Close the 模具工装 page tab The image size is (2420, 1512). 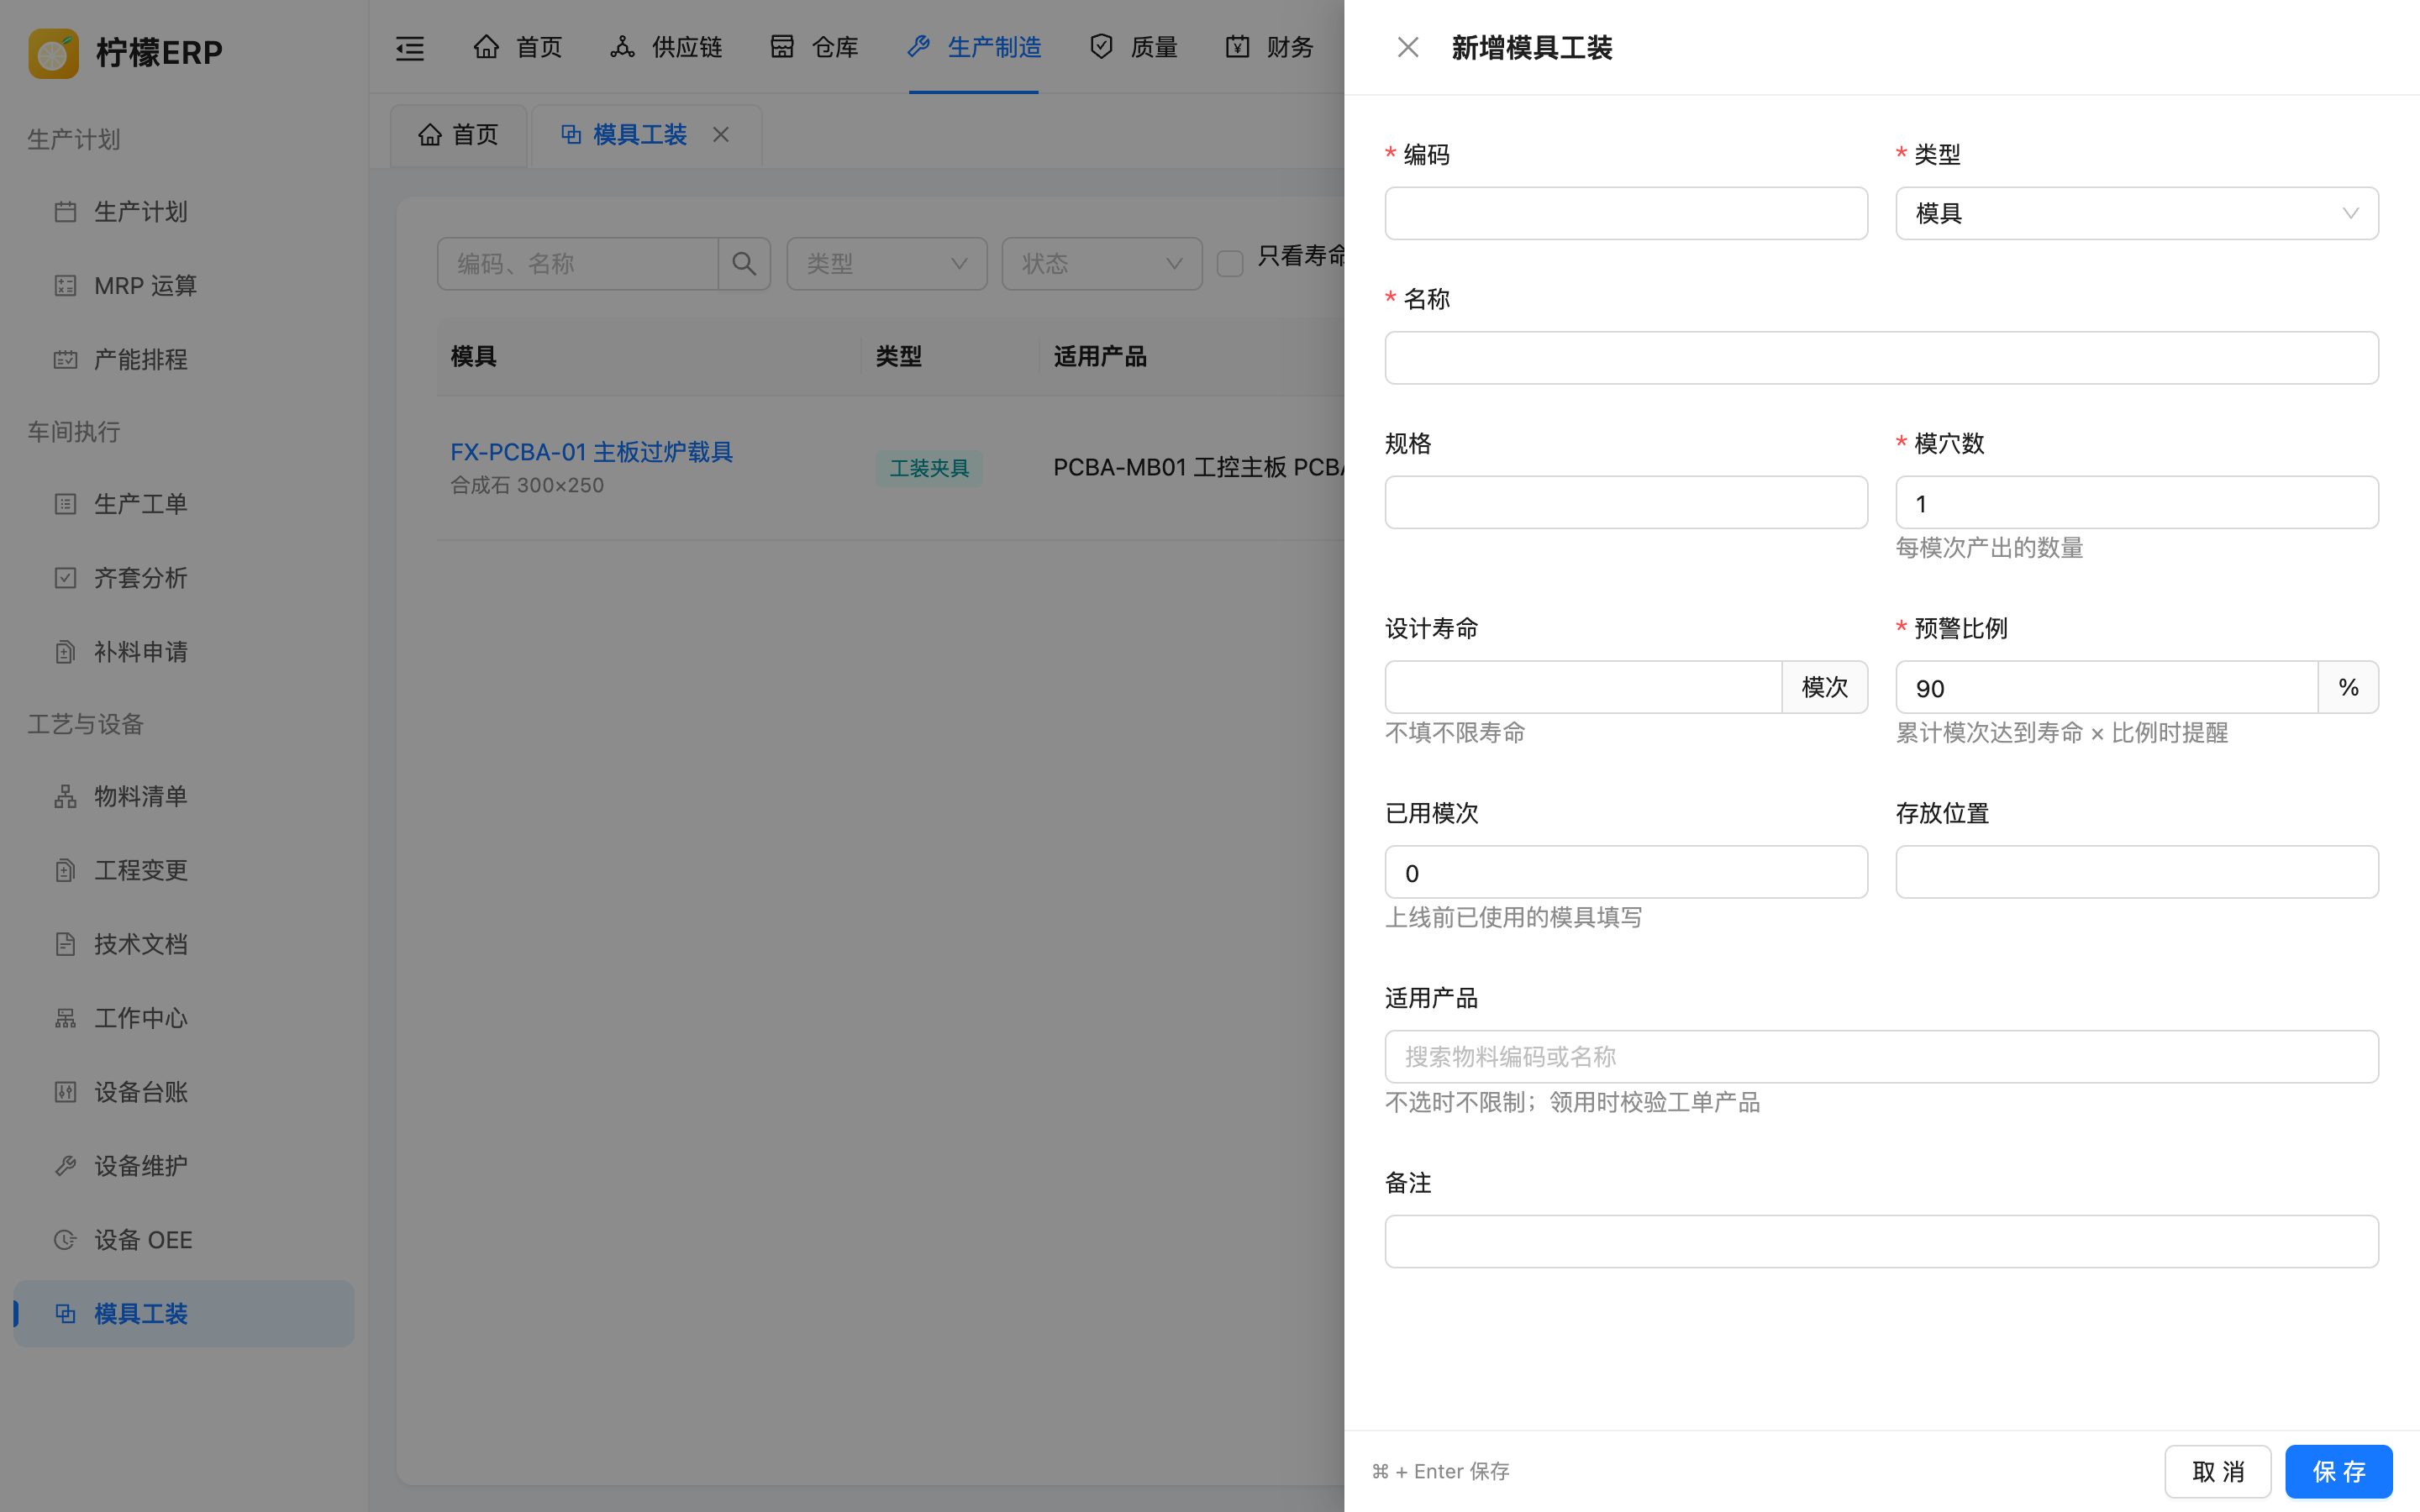click(721, 134)
